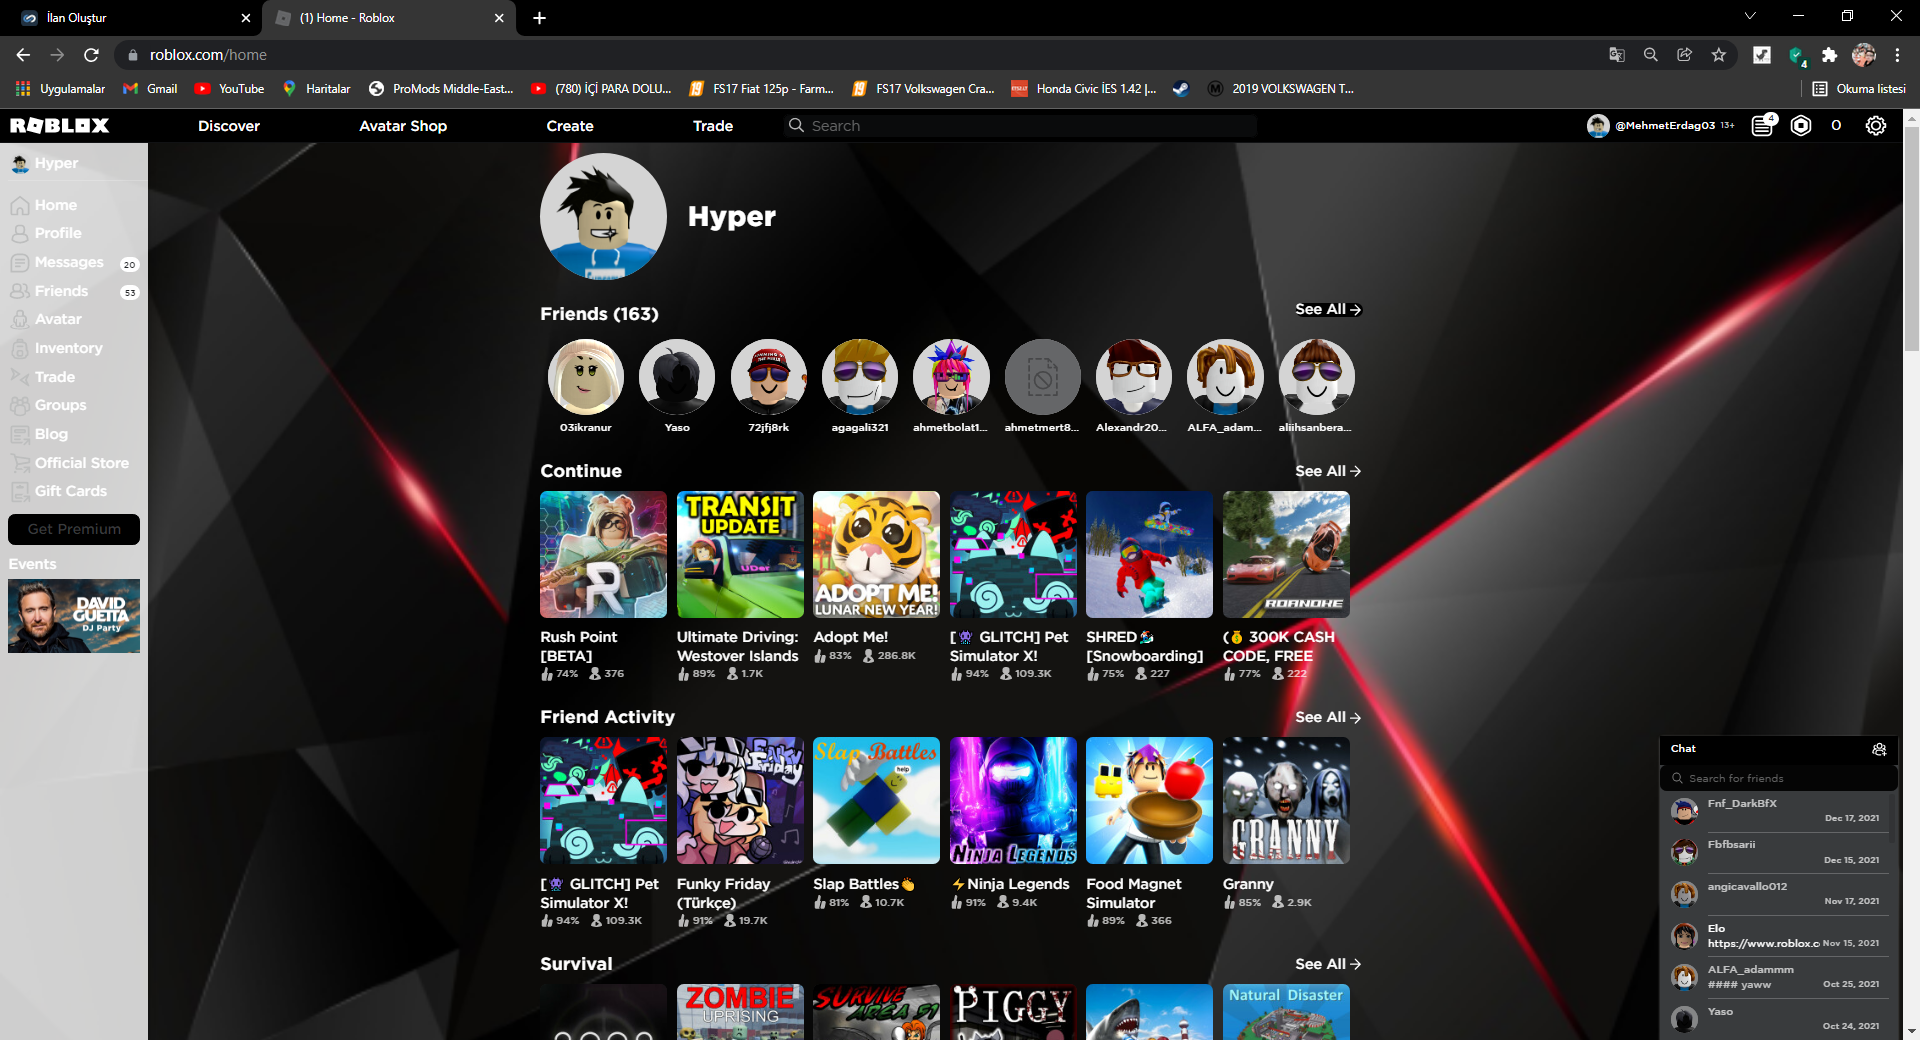Open friend 03ikranur's avatar
This screenshot has height=1040, width=1920.
tap(586, 377)
